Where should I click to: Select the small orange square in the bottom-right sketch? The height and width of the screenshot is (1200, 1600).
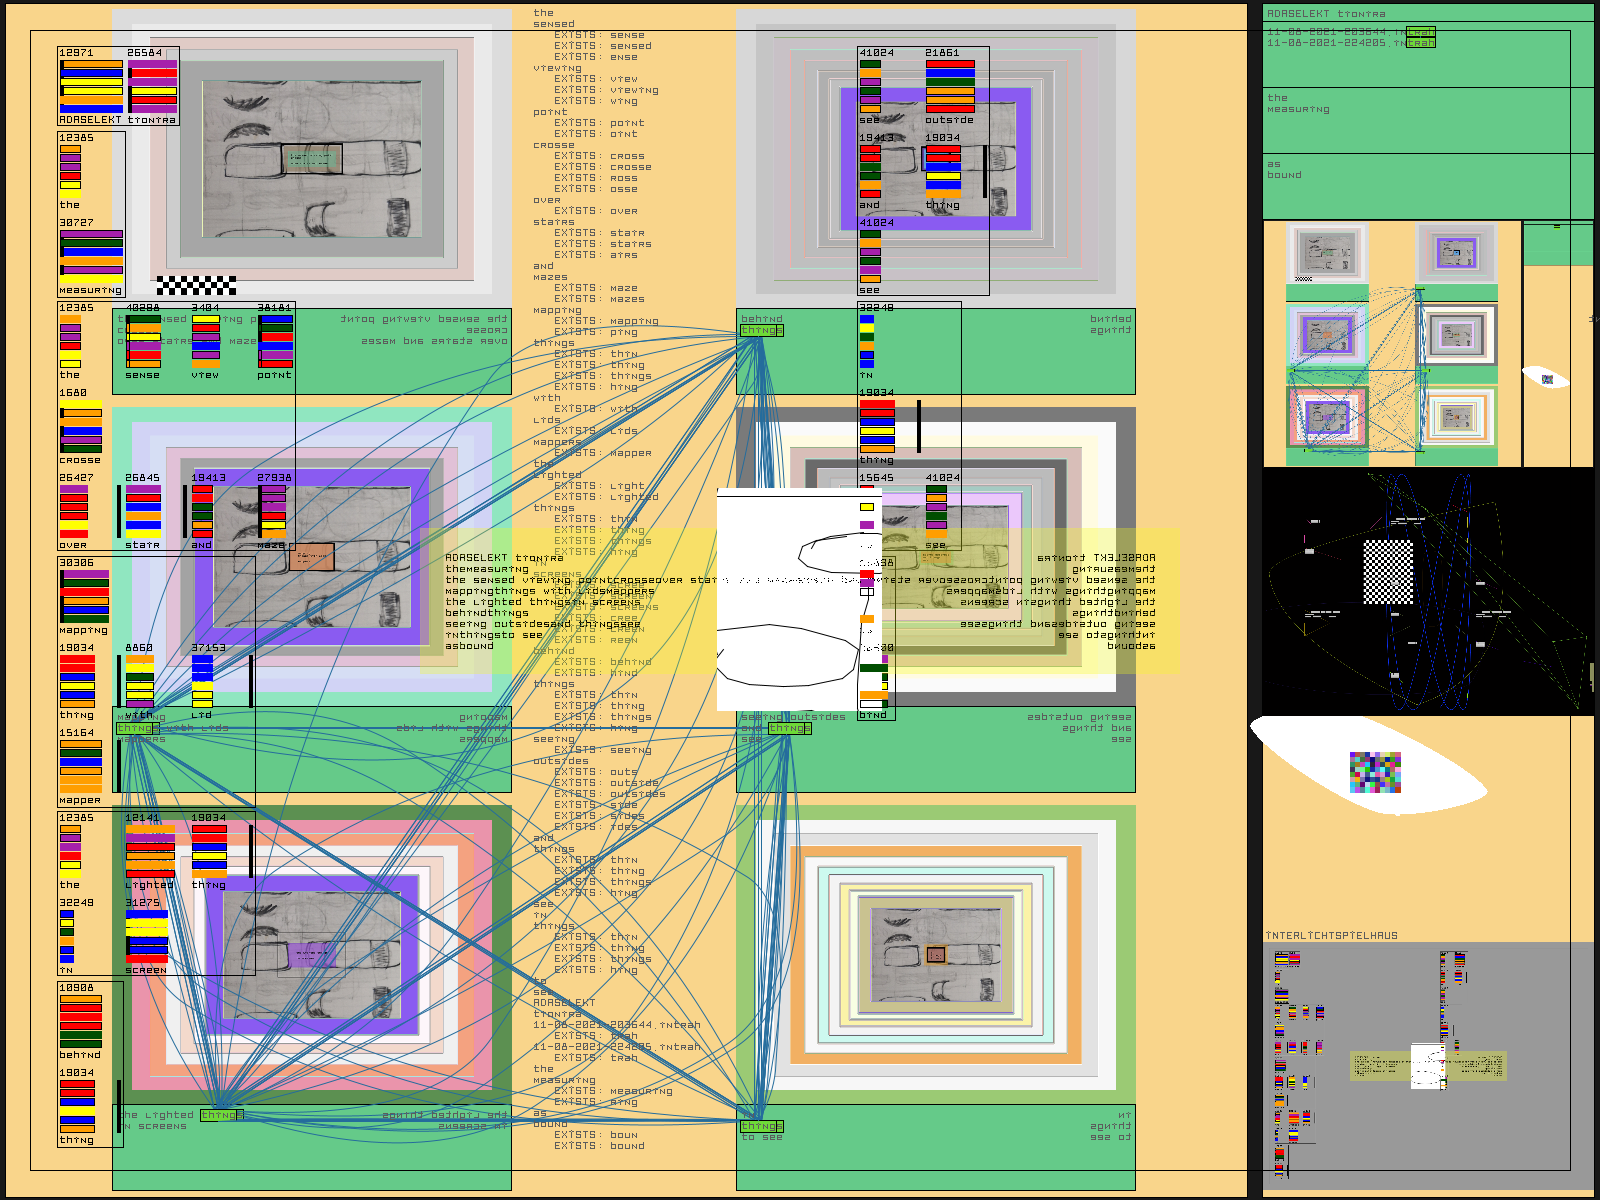click(936, 955)
